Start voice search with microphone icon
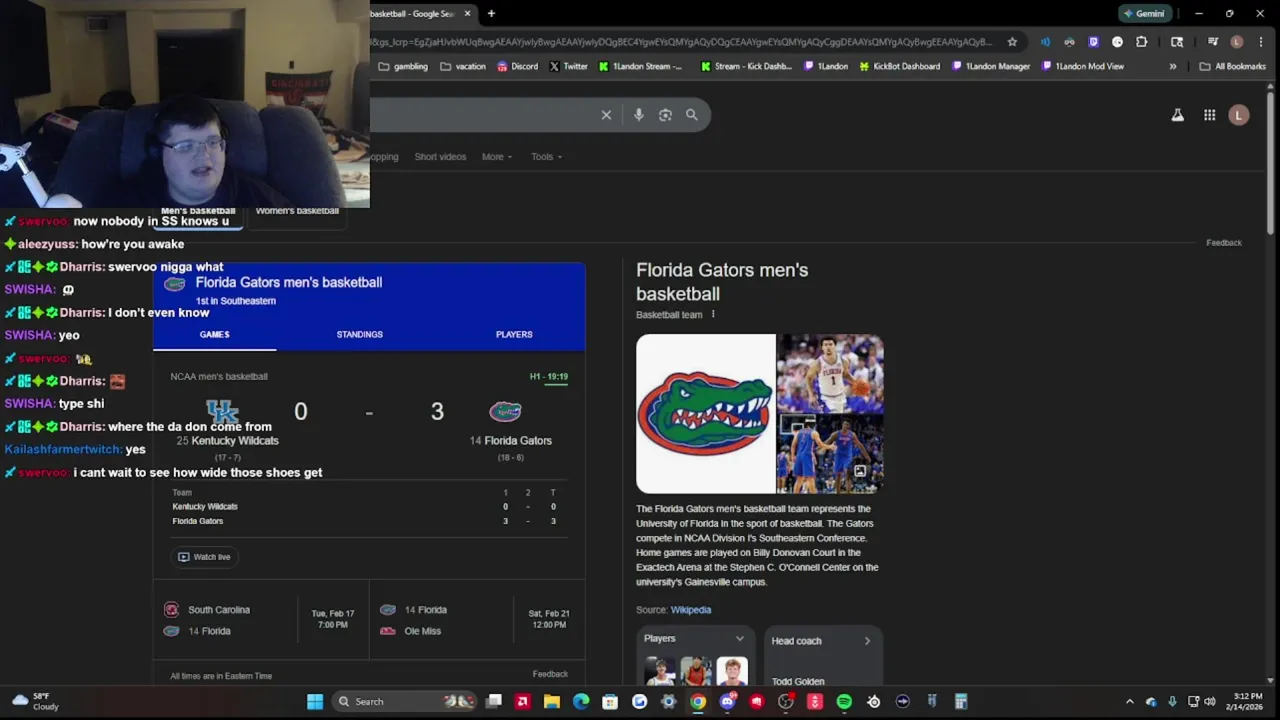1280x720 pixels. (638, 115)
